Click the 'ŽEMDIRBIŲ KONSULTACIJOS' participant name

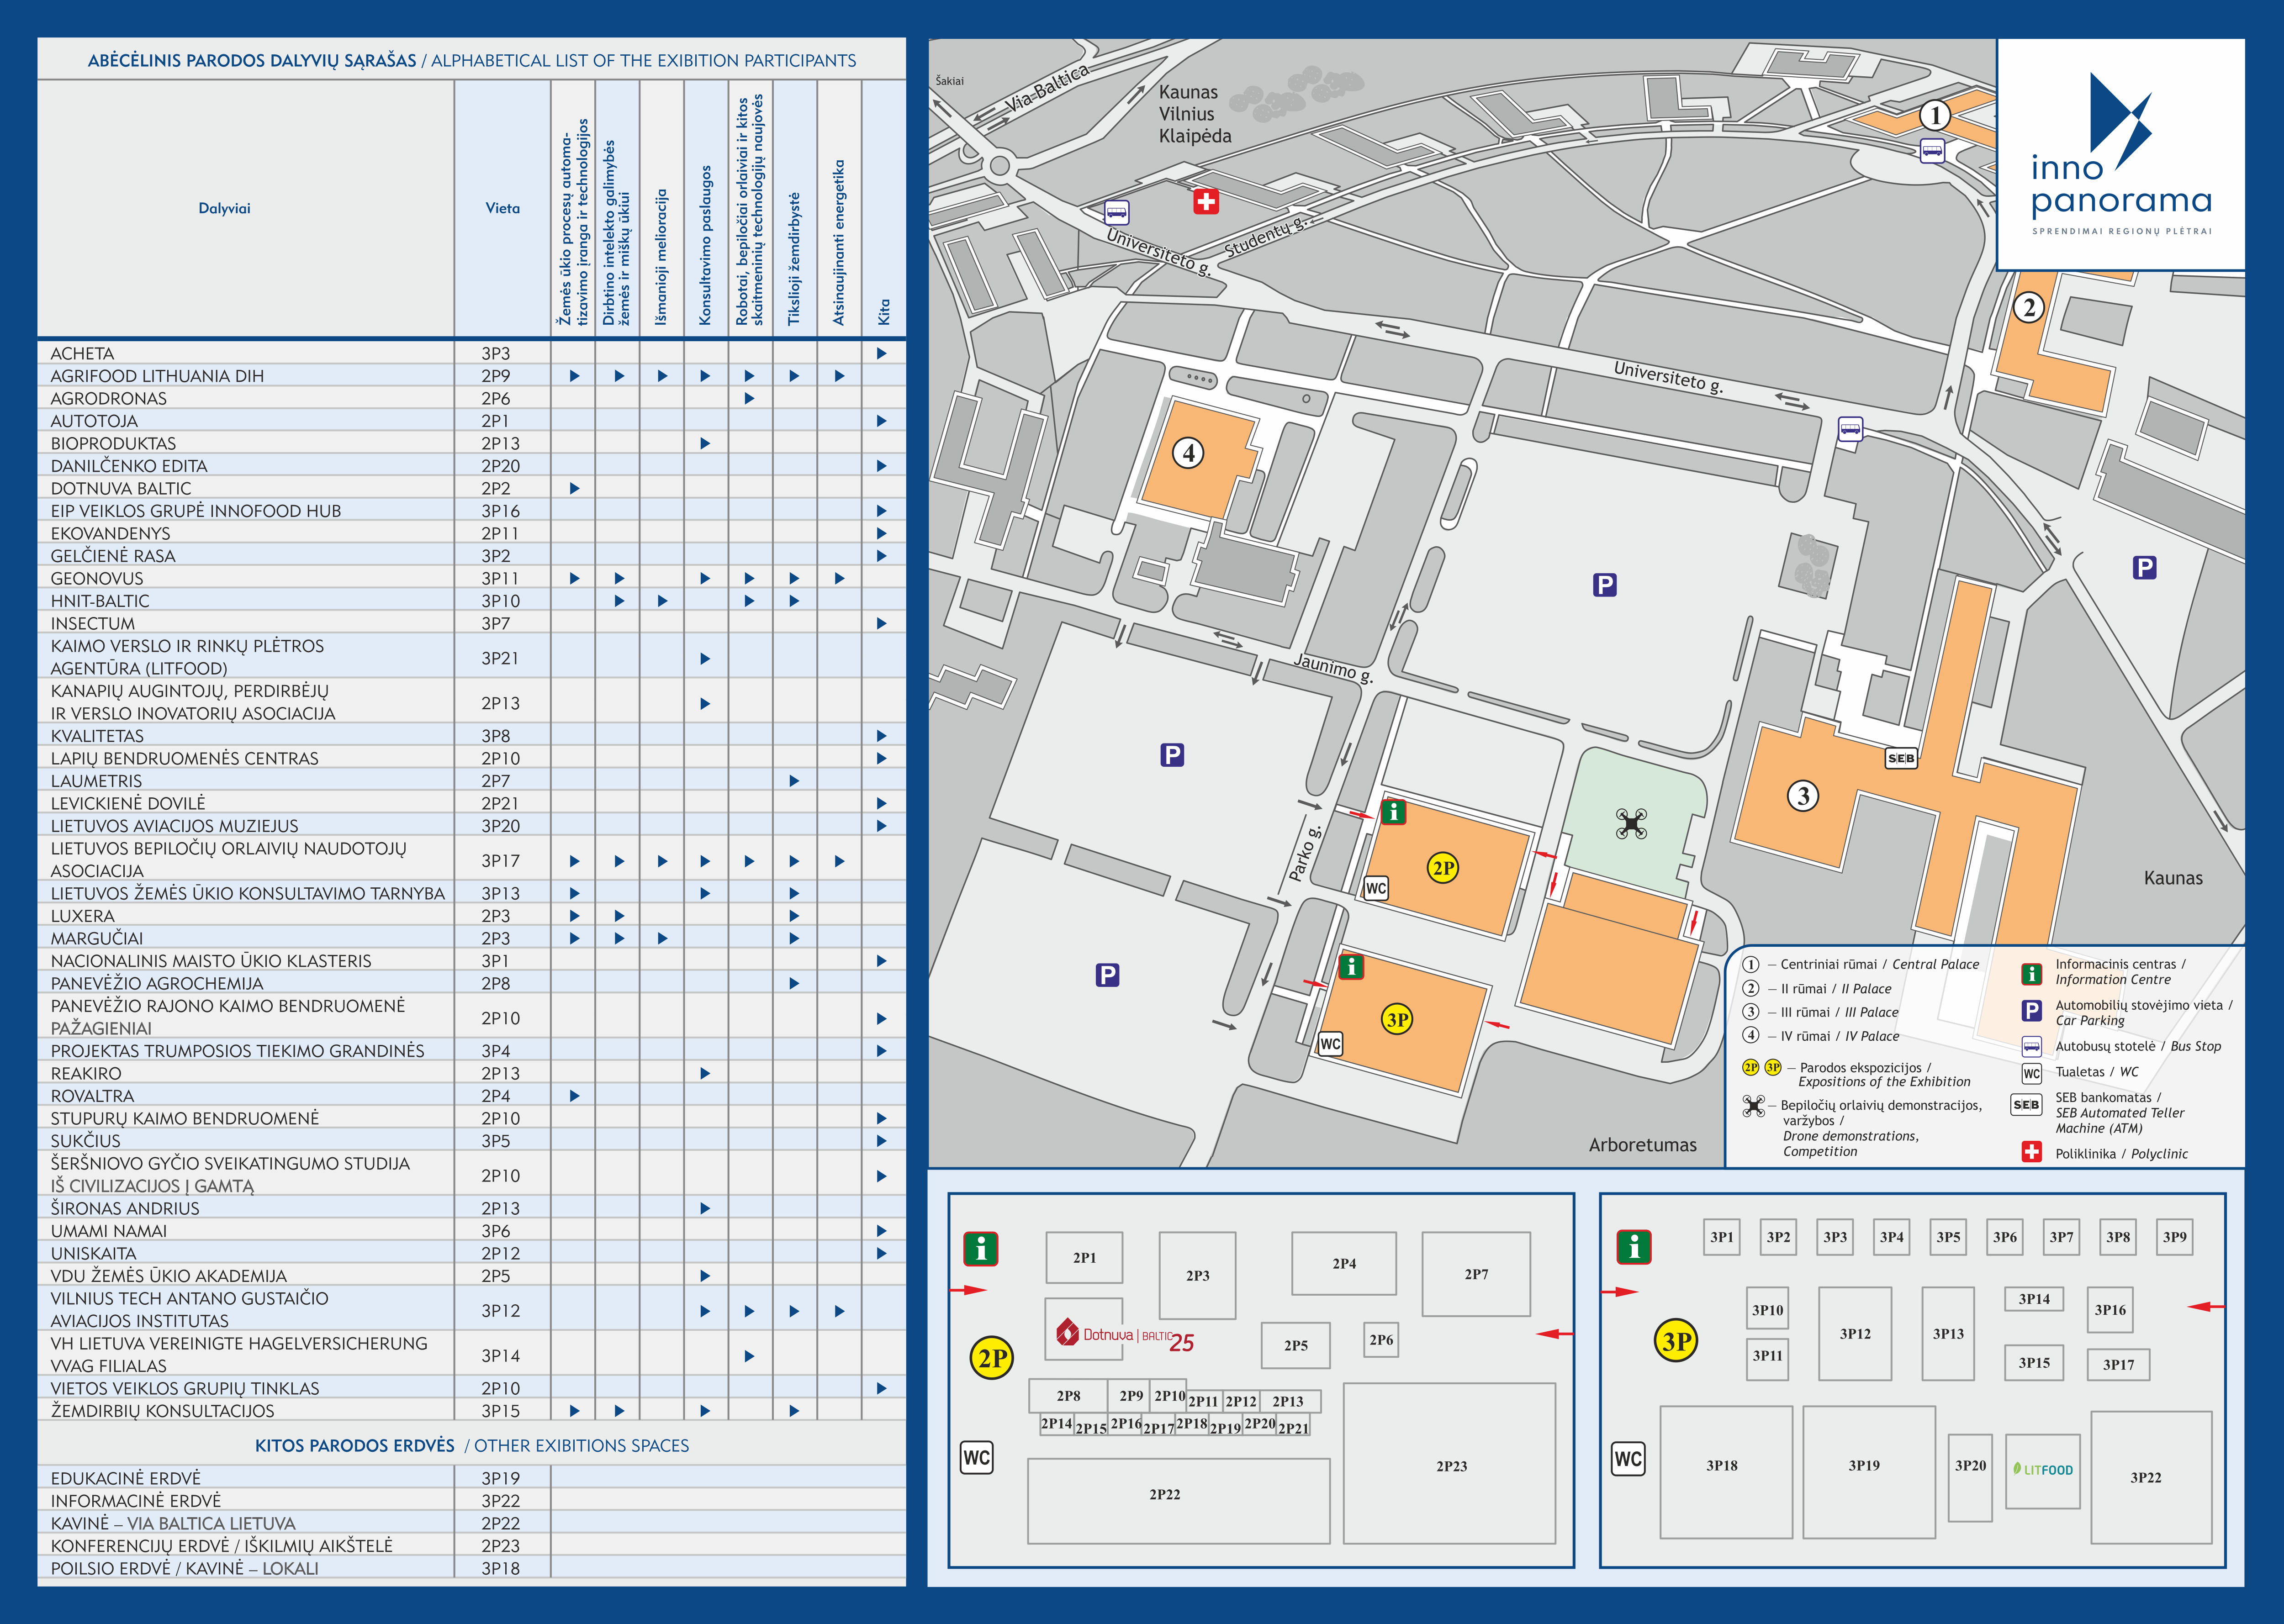tap(162, 1411)
